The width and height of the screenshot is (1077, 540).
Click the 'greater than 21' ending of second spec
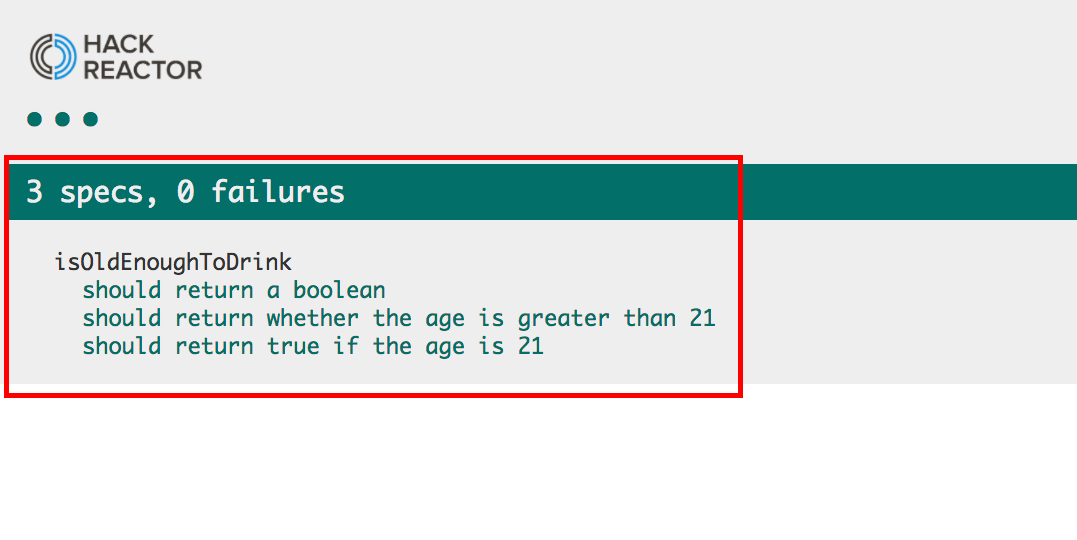tap(617, 319)
